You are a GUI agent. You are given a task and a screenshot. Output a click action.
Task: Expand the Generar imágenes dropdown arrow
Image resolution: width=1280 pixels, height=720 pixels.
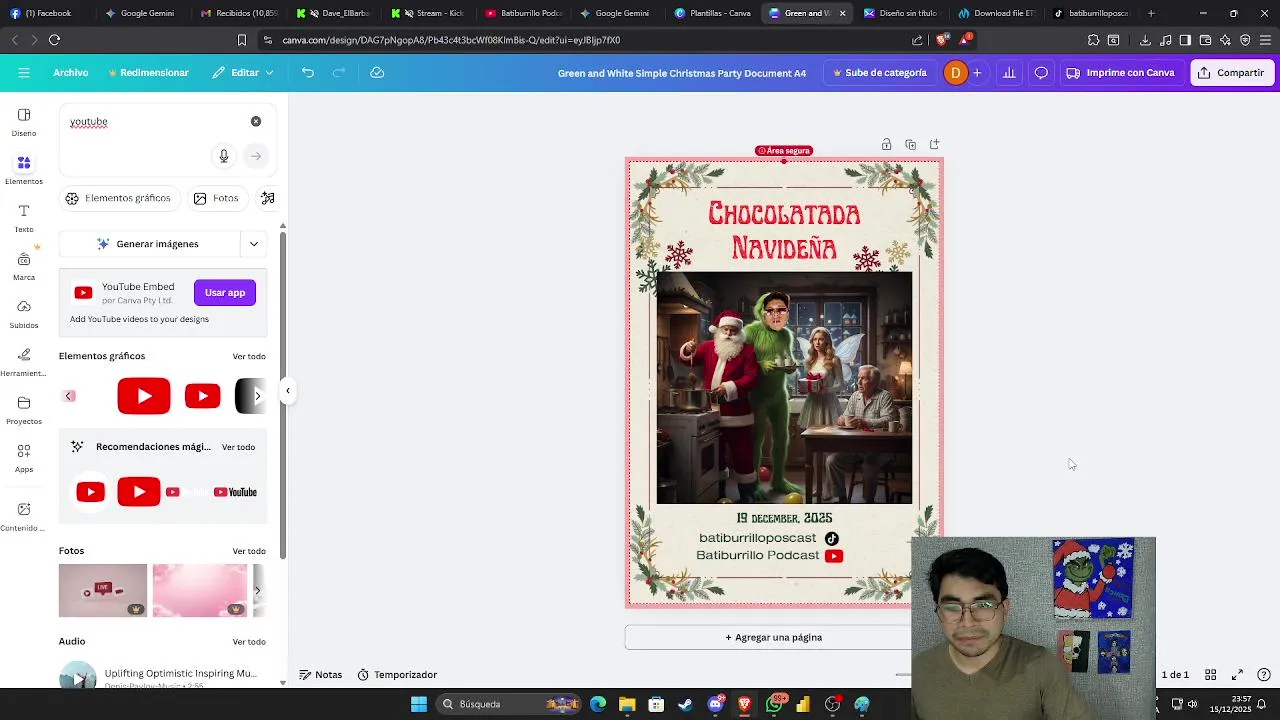coord(254,244)
